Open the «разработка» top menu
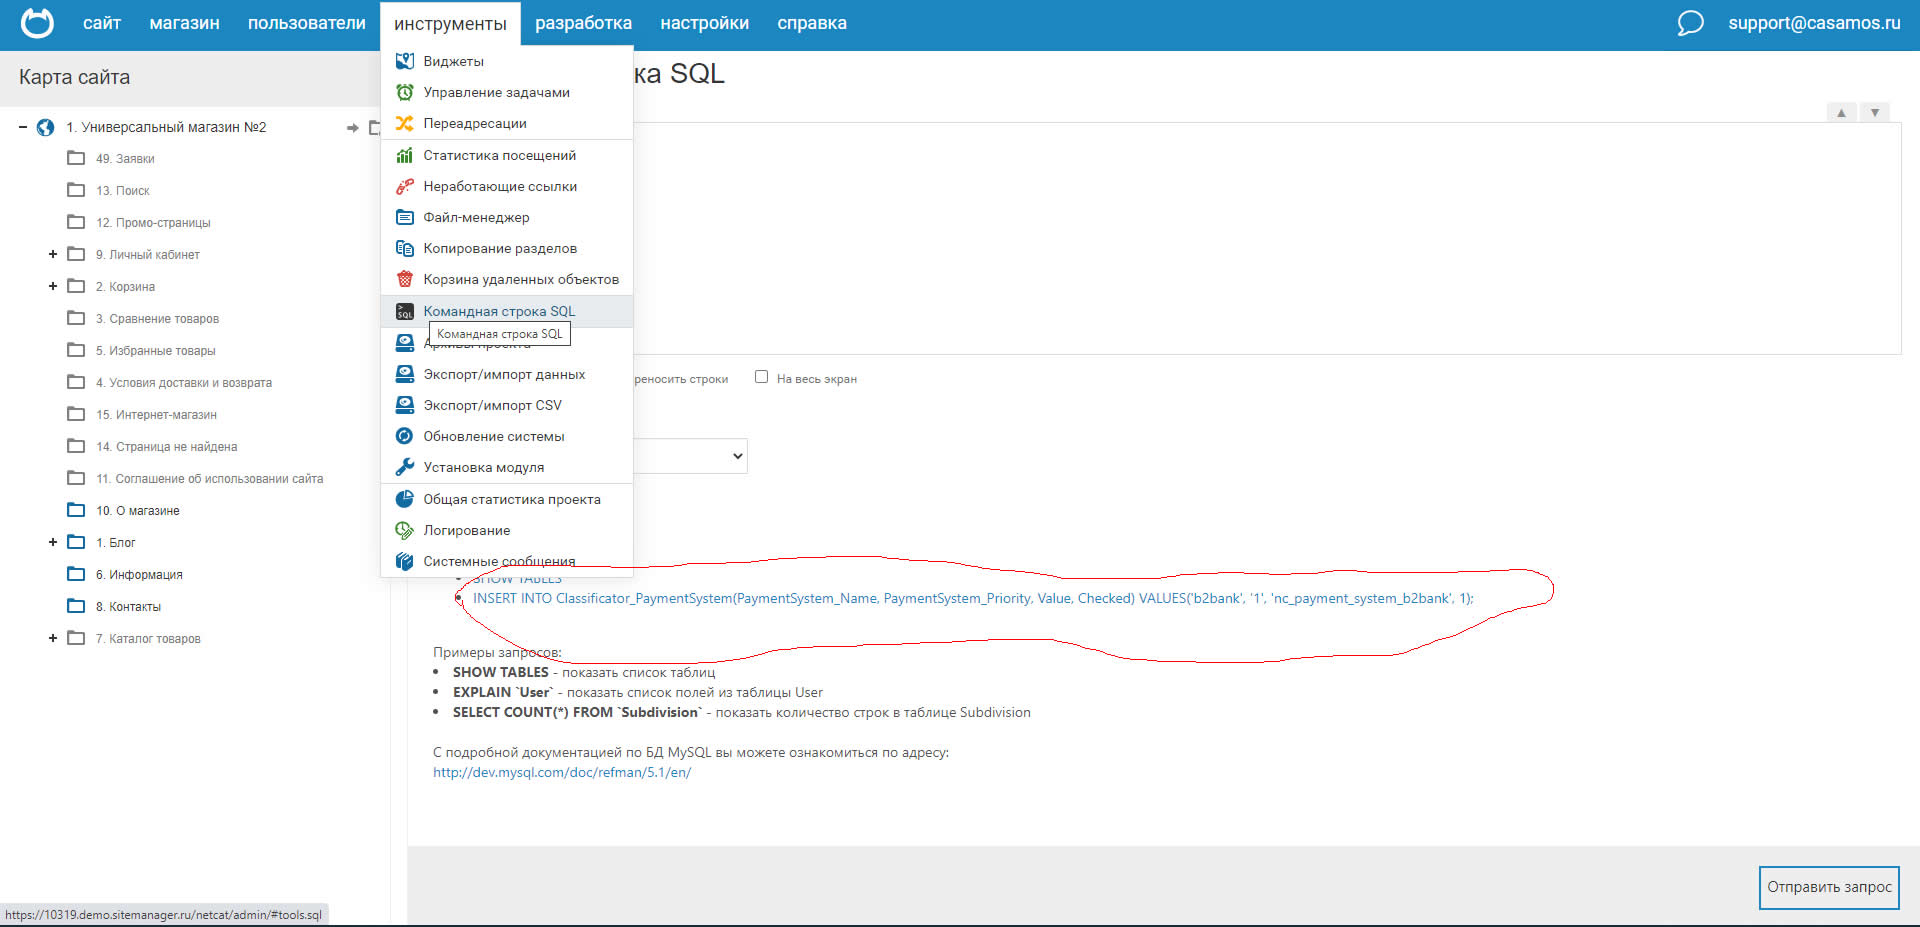 click(x=583, y=23)
